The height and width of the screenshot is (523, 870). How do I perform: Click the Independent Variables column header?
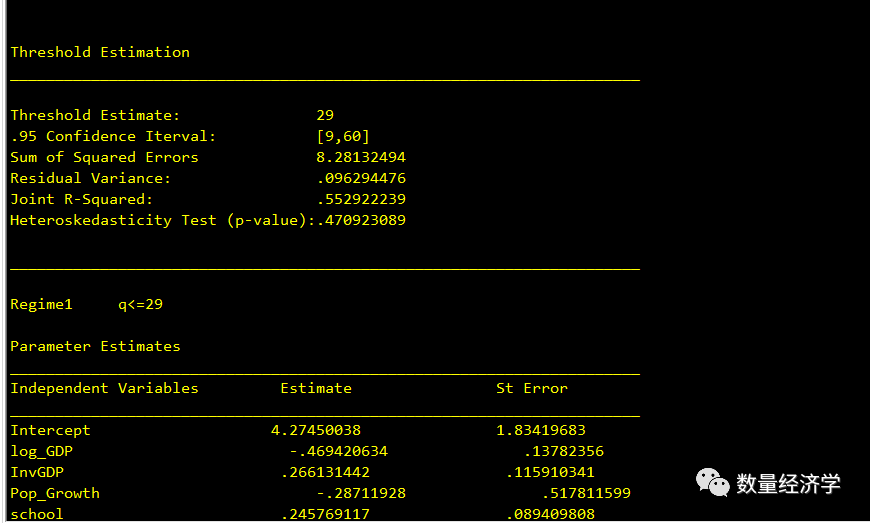pyautogui.click(x=104, y=388)
